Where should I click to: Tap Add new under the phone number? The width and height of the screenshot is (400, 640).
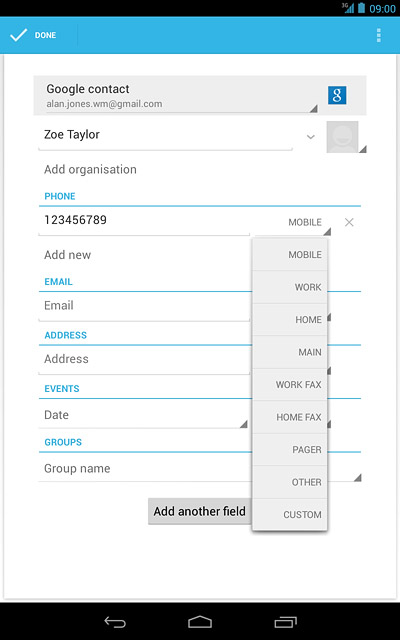[68, 255]
